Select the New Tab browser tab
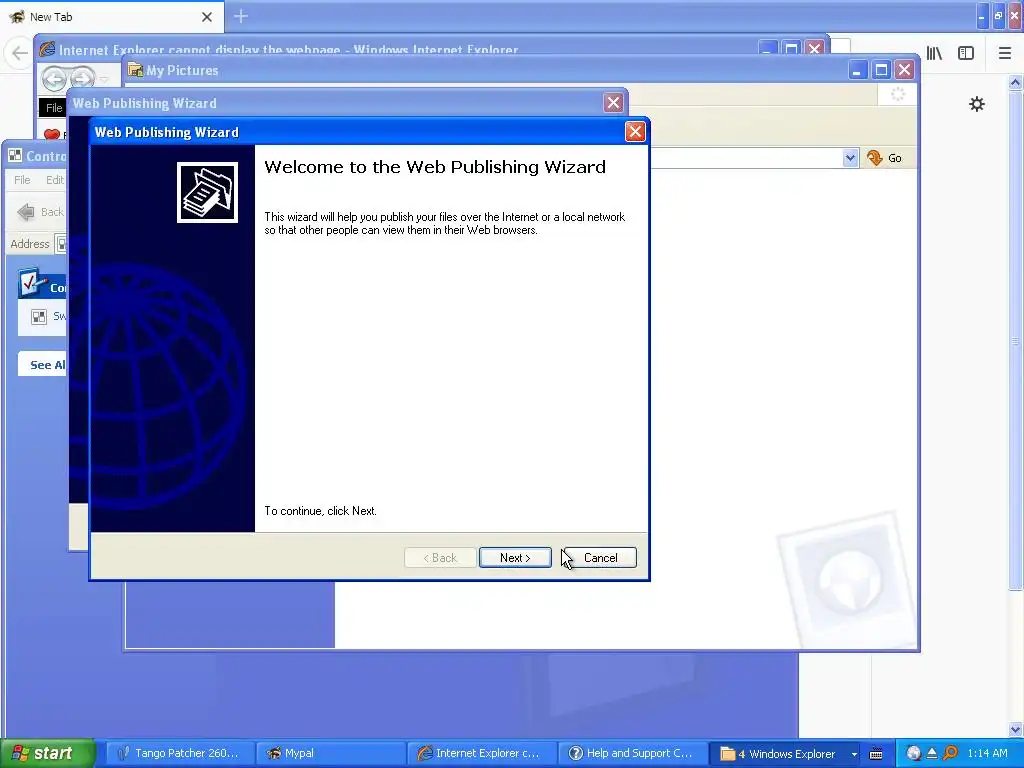The image size is (1024, 768). click(112, 16)
